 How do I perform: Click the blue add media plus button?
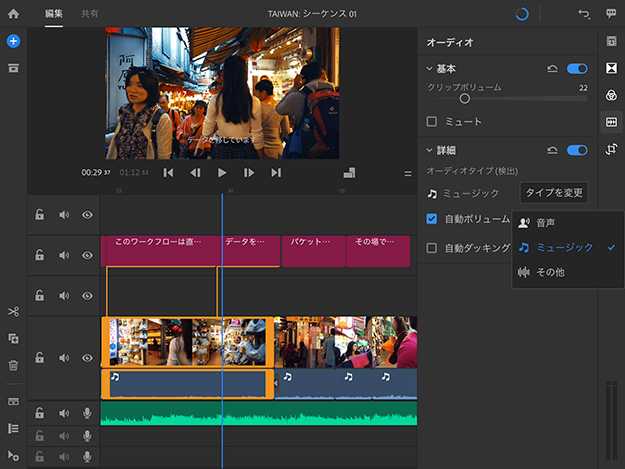13,41
